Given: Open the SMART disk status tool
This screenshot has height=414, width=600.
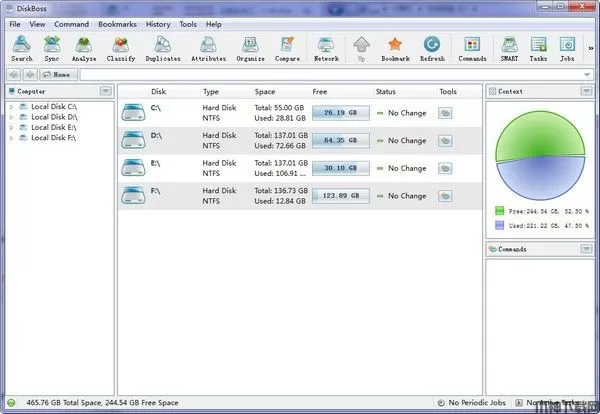Looking at the screenshot, I should [510, 48].
